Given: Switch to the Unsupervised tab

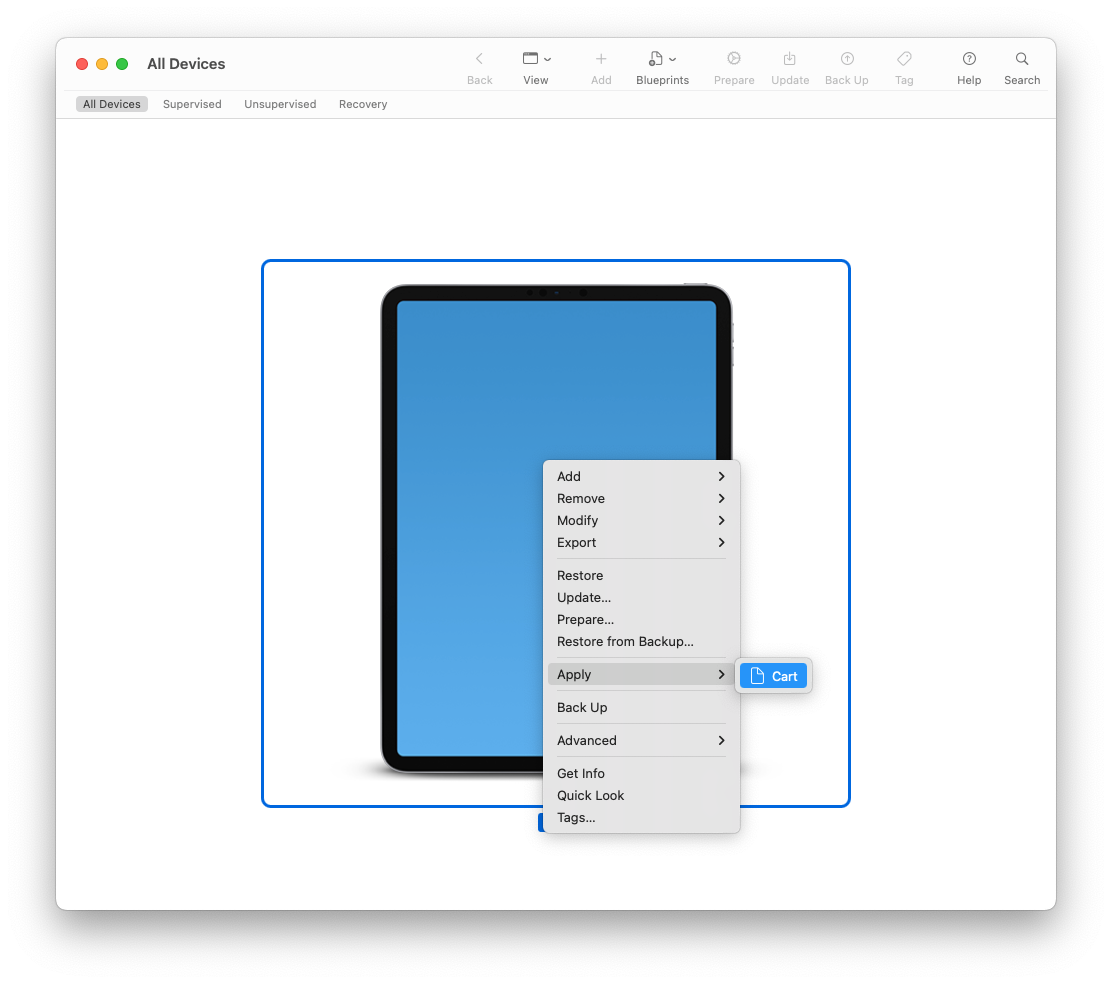Looking at the screenshot, I should coord(280,104).
